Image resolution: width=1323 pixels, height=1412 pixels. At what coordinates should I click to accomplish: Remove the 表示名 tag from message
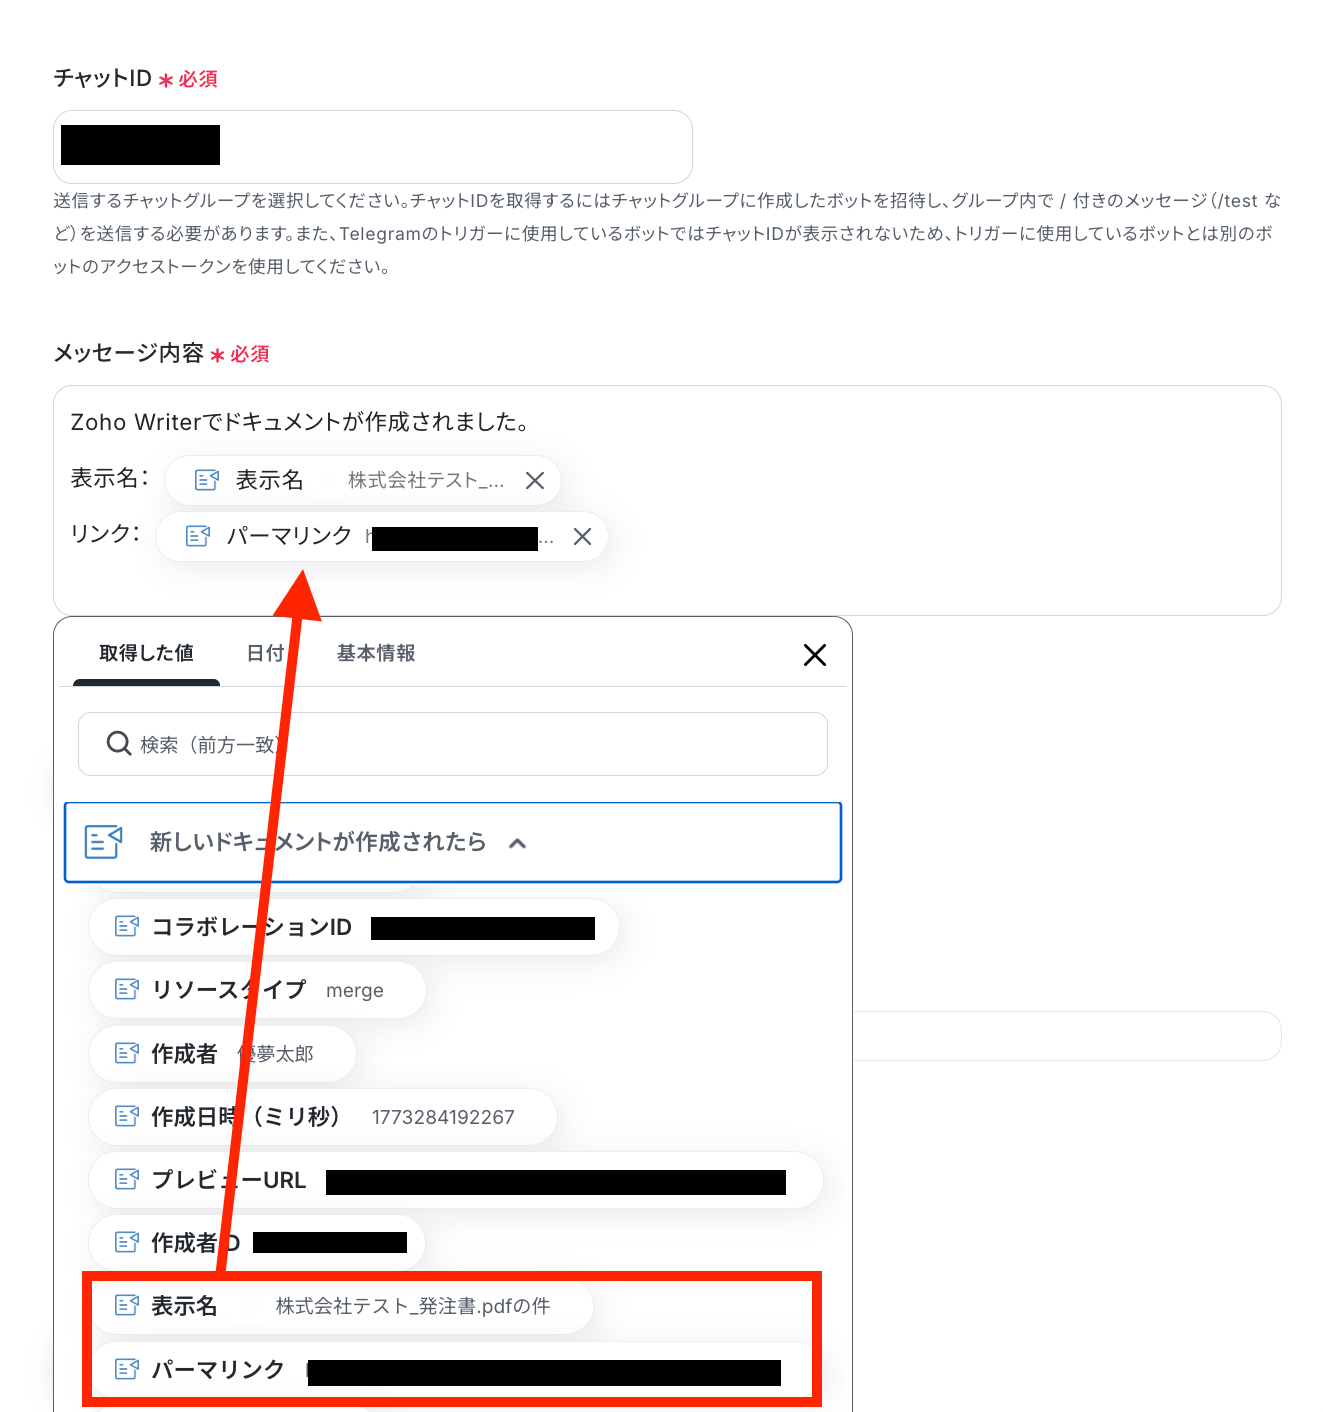pos(535,481)
